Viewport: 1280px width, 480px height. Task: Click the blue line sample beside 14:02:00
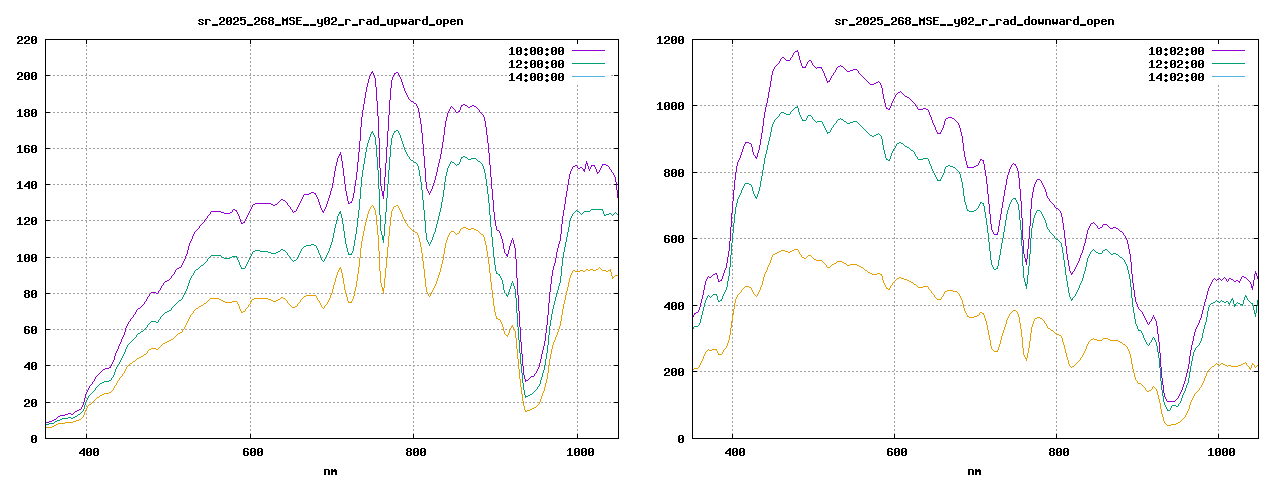(x=1228, y=77)
